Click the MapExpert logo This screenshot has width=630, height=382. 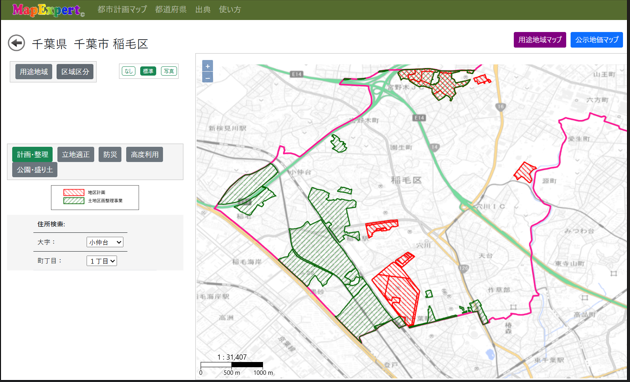click(x=48, y=10)
